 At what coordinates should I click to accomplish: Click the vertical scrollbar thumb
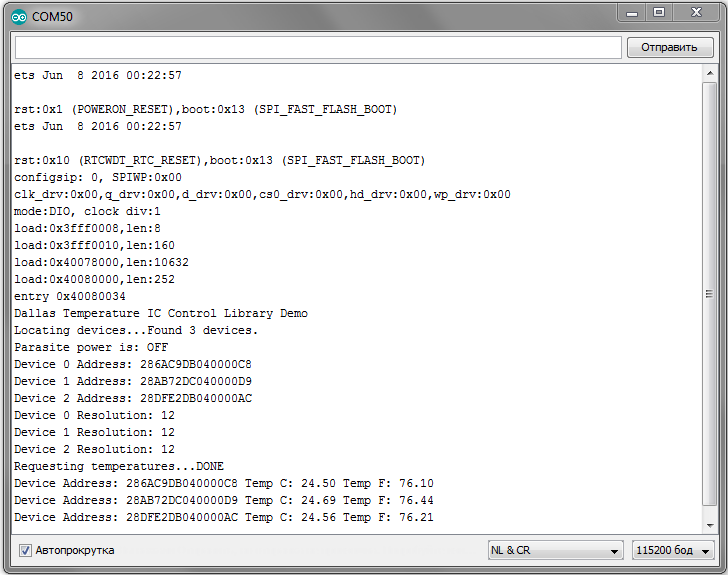pyautogui.click(x=710, y=294)
